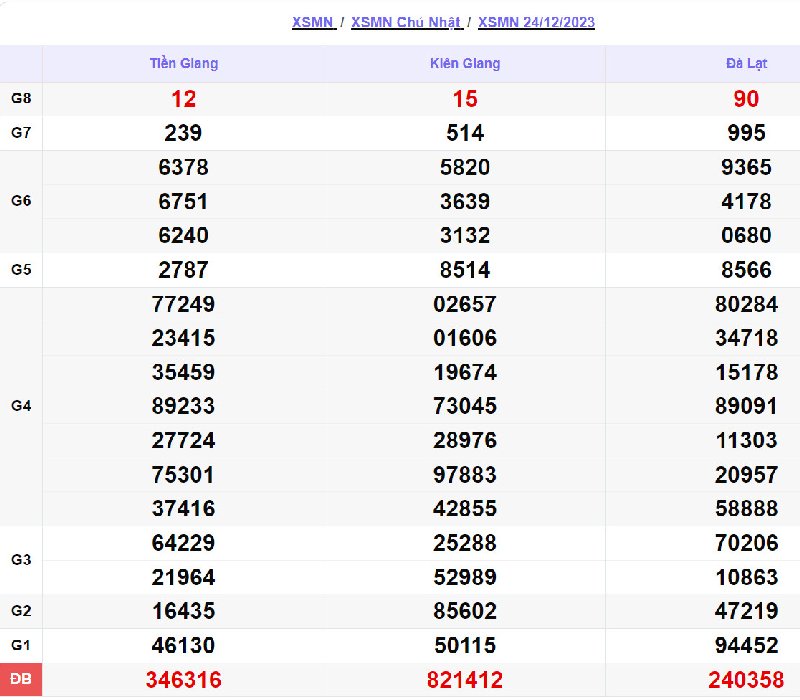This screenshot has height=700, width=800.
Task: Open the XSMN breadcrumb link
Action: point(313,22)
